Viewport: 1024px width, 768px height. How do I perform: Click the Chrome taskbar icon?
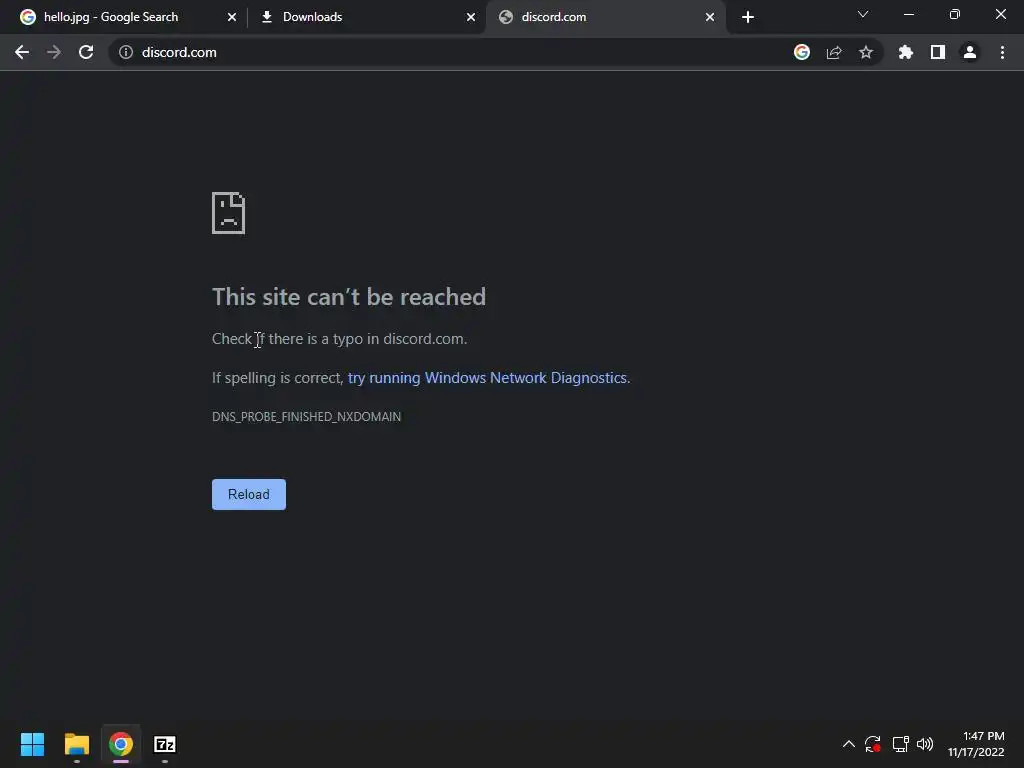click(121, 744)
